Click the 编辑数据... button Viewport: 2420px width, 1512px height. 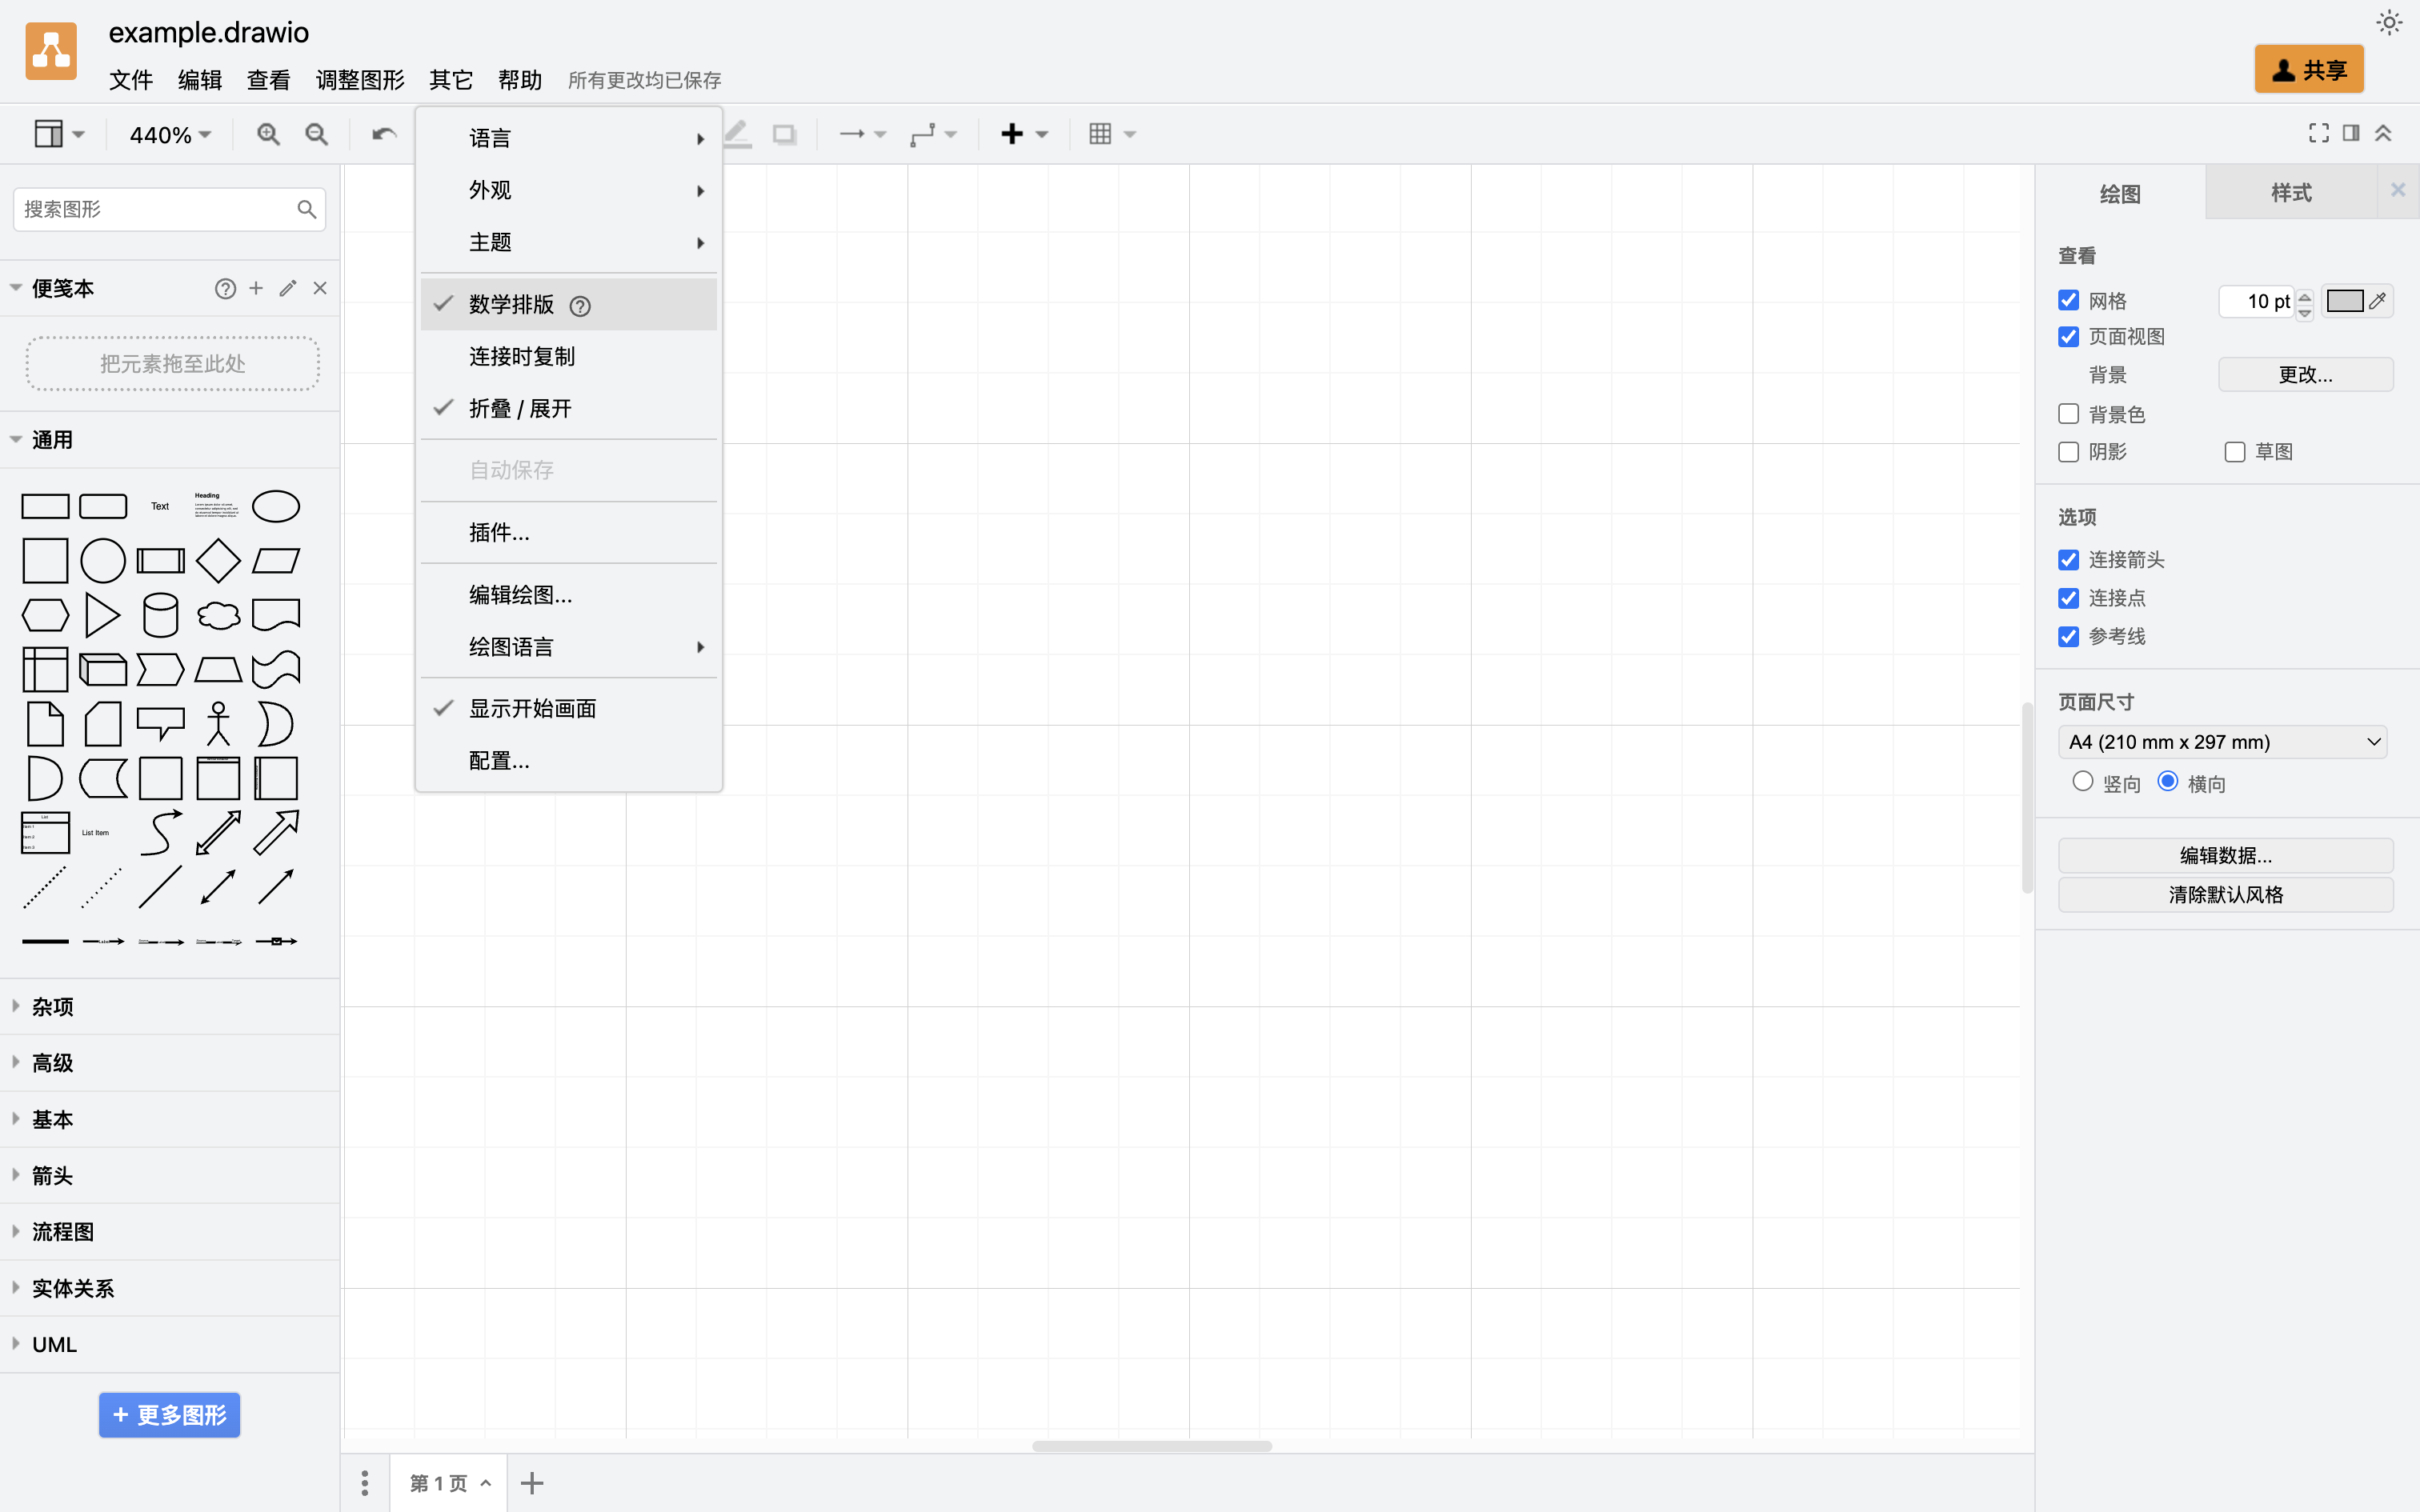click(2225, 856)
